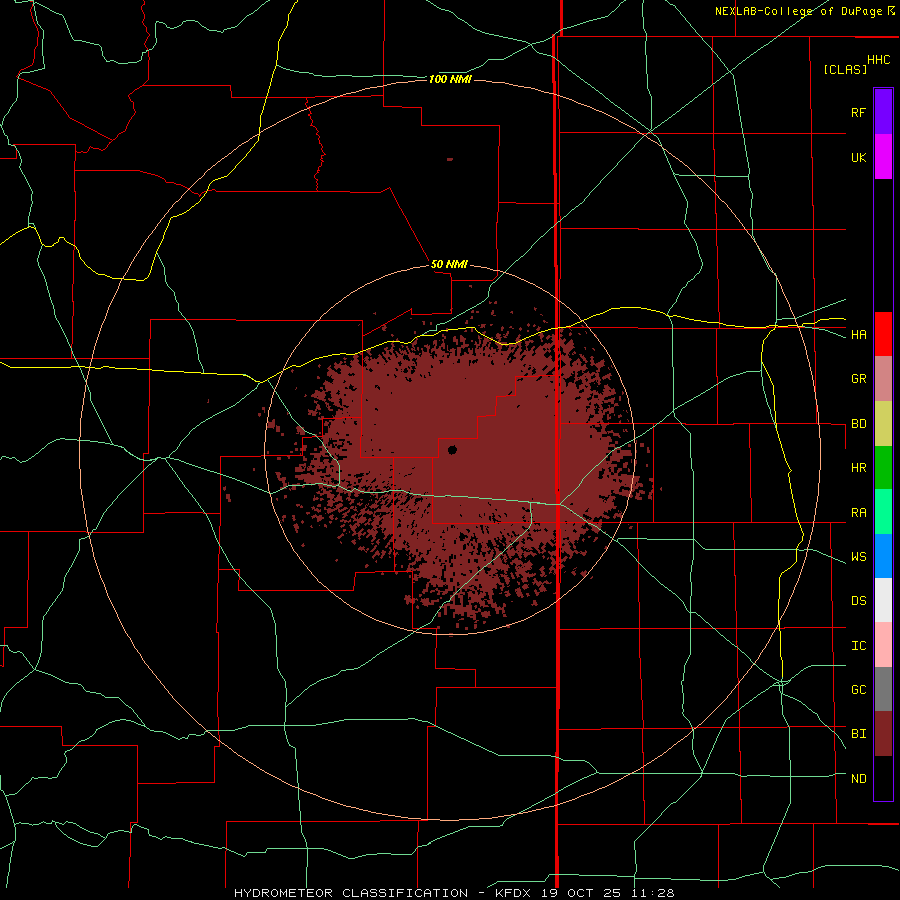Click the BI brown legend swatch
Screen dimensions: 900x900
pyautogui.click(x=883, y=734)
